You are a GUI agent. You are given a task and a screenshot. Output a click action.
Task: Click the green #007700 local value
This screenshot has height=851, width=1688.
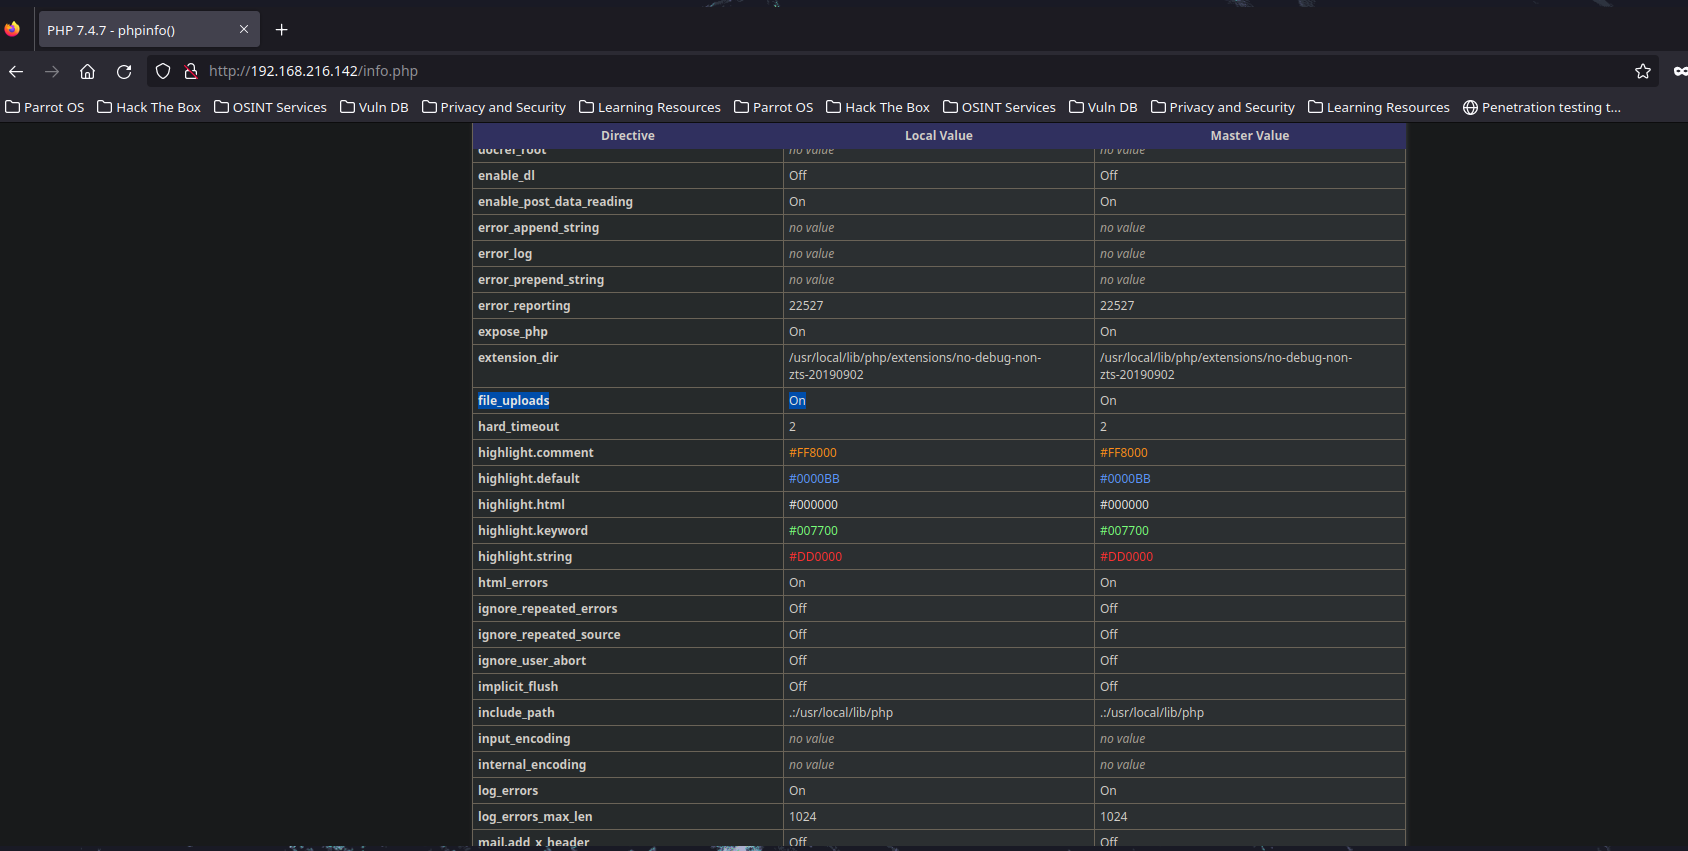[x=814, y=531]
